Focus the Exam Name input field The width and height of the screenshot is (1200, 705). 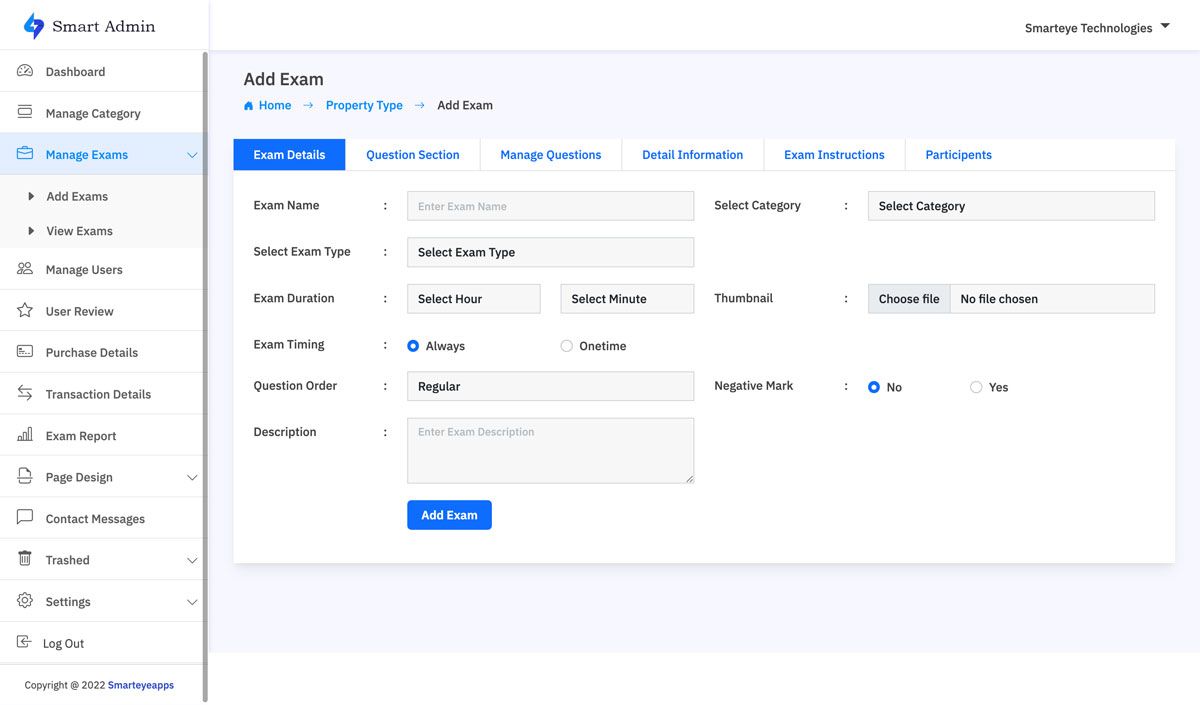pyautogui.click(x=550, y=206)
